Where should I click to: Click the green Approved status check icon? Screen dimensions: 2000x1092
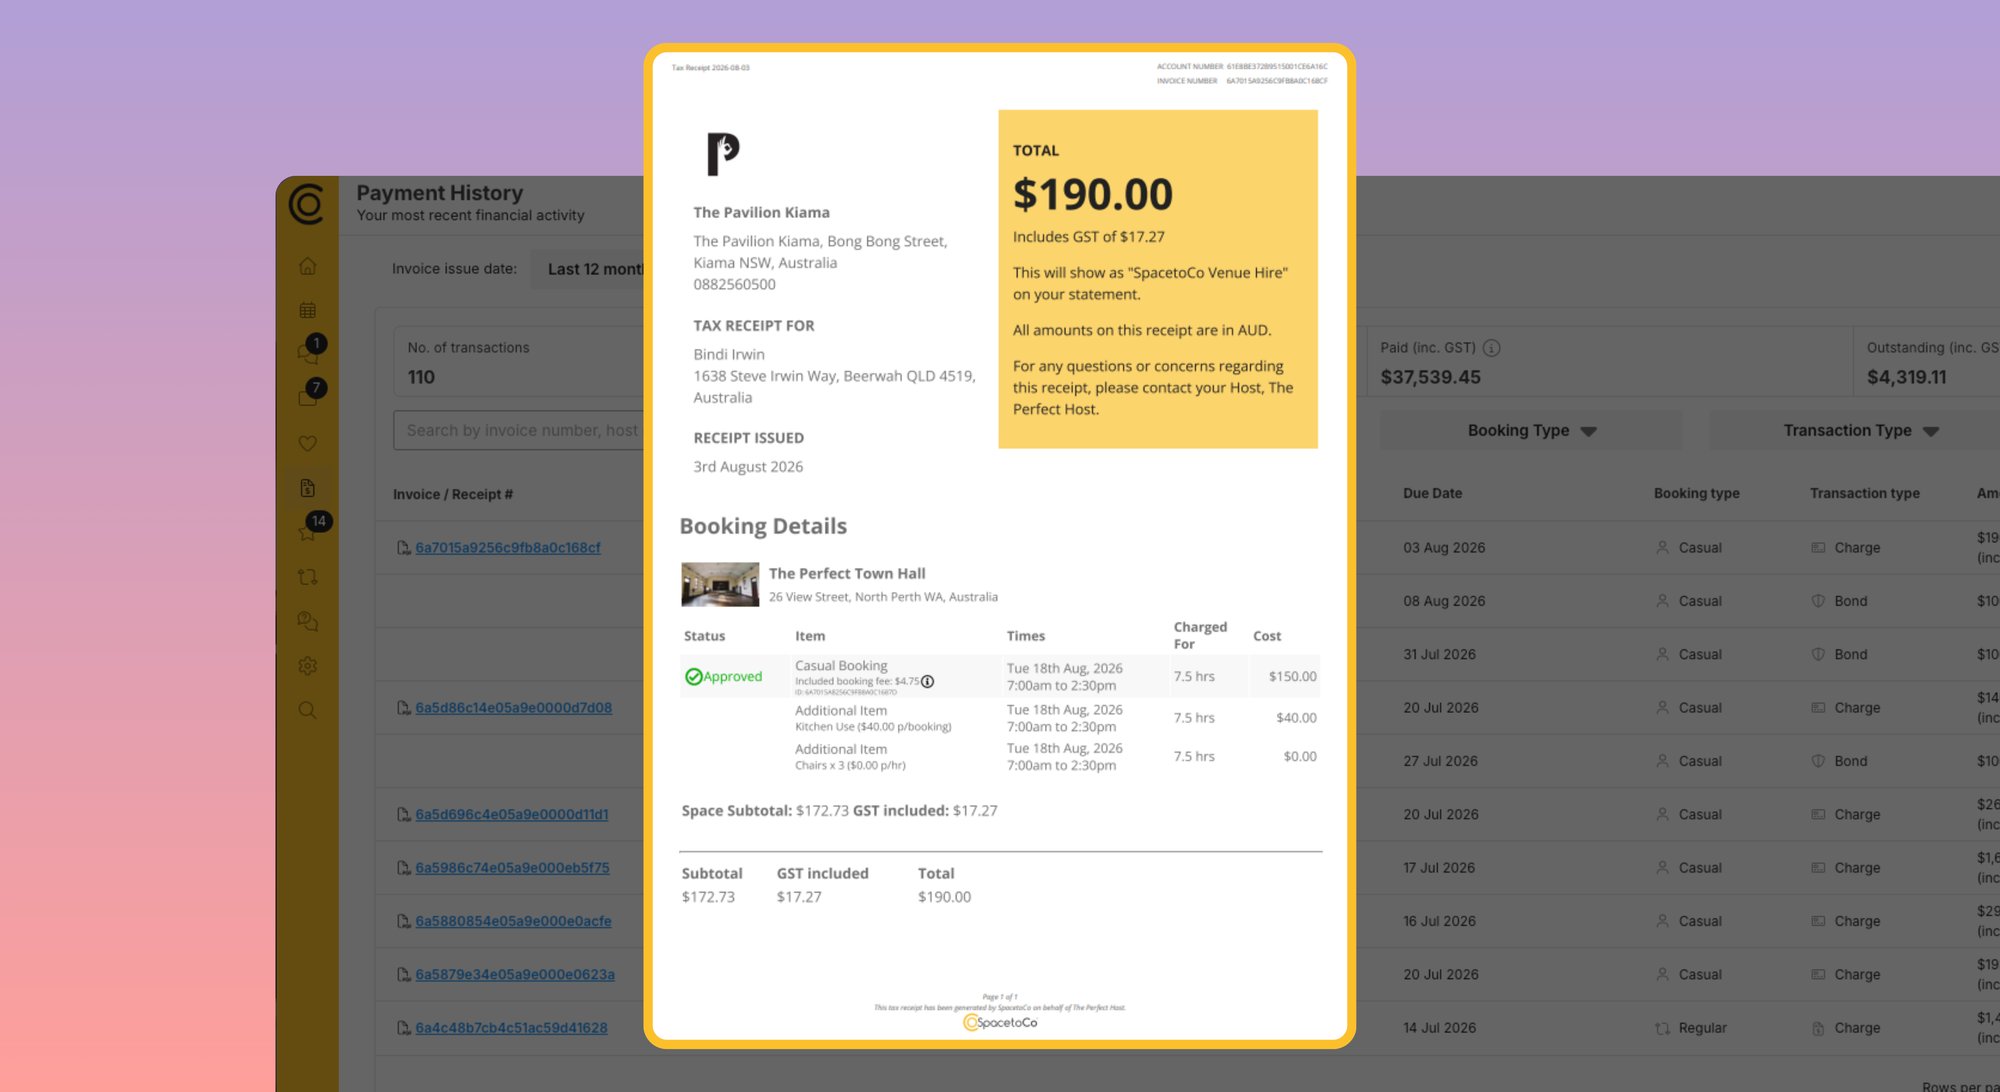click(693, 677)
